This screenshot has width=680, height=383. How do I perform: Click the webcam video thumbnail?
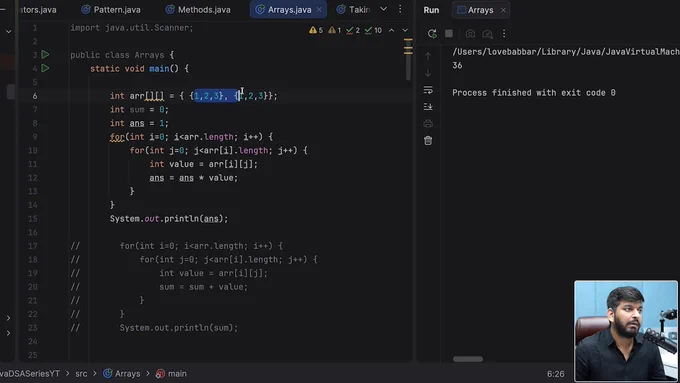point(626,331)
